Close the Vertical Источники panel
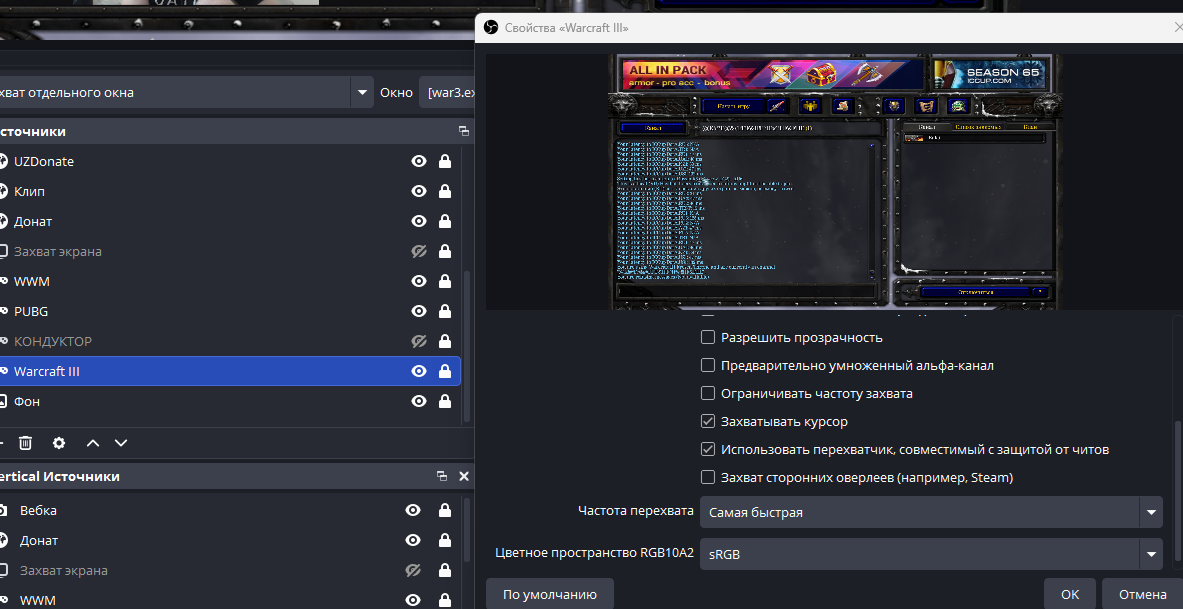This screenshot has width=1183, height=609. click(464, 476)
